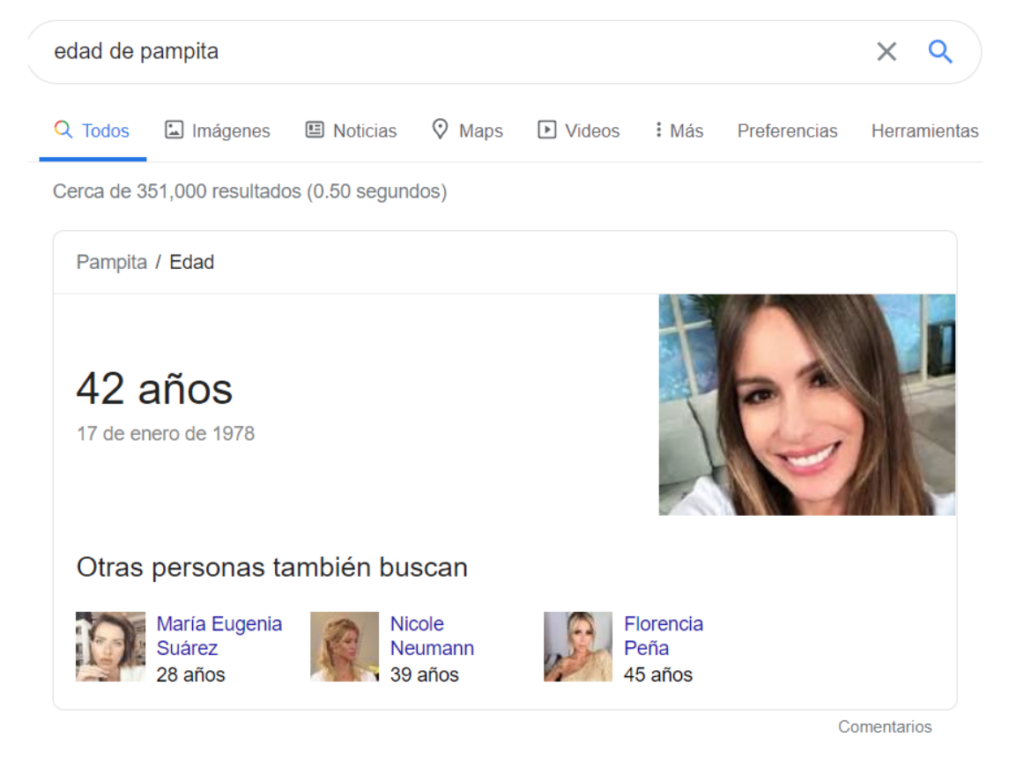Open Herramientas search tools
This screenshot has height=760, width=1024.
click(925, 131)
